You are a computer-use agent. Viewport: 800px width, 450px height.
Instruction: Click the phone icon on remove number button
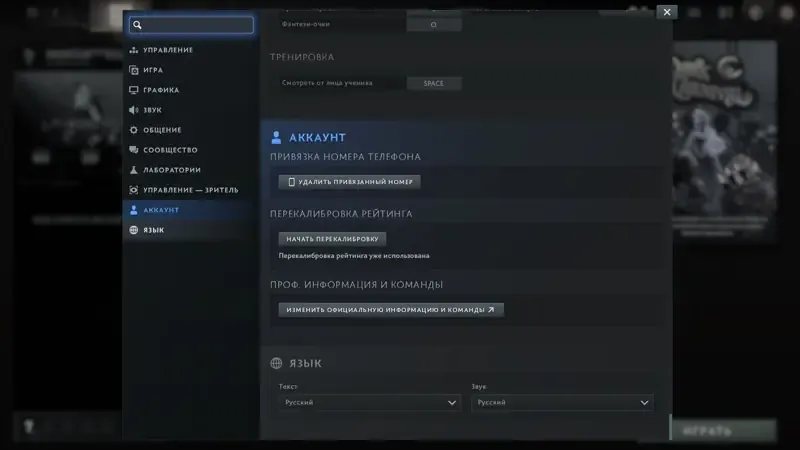click(x=291, y=182)
